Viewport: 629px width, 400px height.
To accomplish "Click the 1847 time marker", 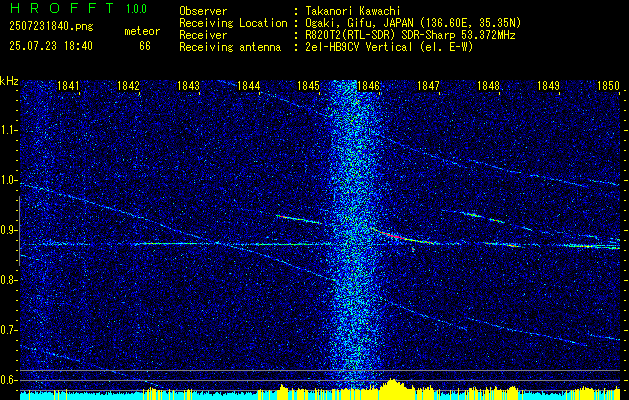I will [x=428, y=85].
